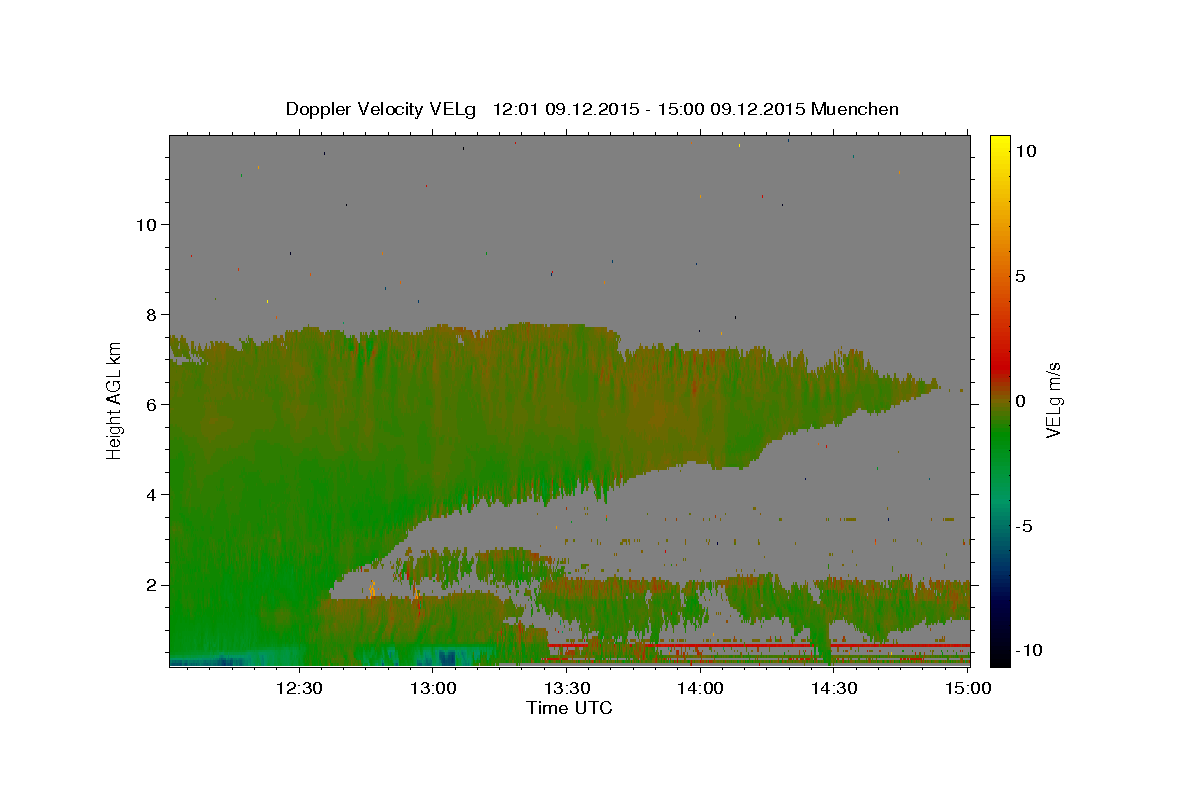Click the plot title 'Doppler Velocity VELg'

(x=381, y=109)
